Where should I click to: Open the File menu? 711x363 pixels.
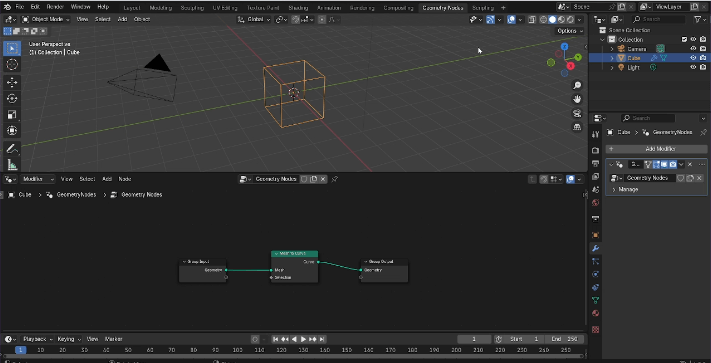(x=19, y=7)
